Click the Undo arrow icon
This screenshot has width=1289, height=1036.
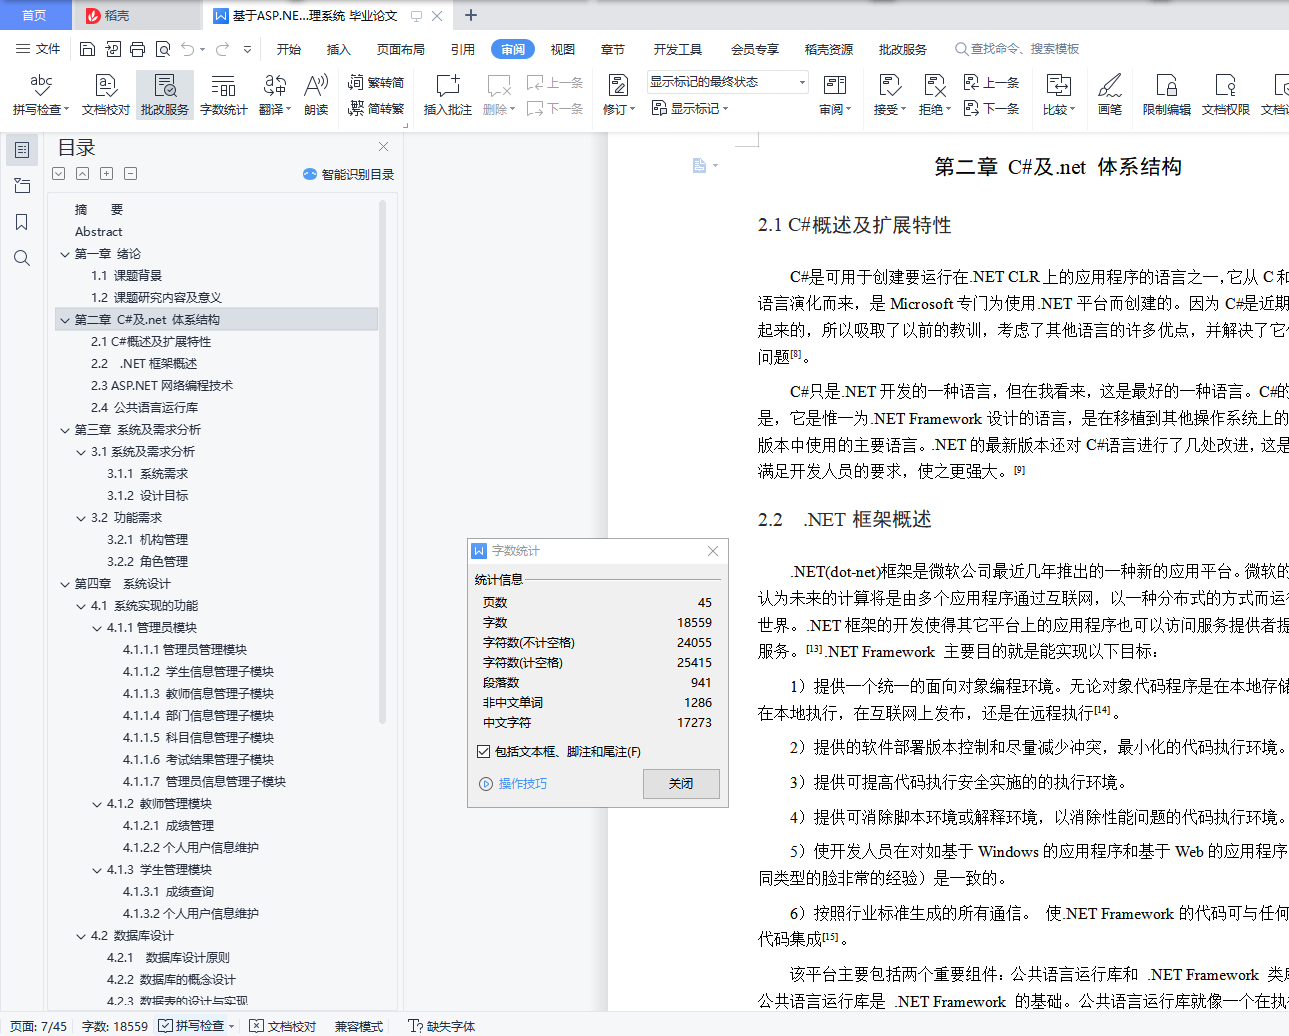(x=187, y=49)
